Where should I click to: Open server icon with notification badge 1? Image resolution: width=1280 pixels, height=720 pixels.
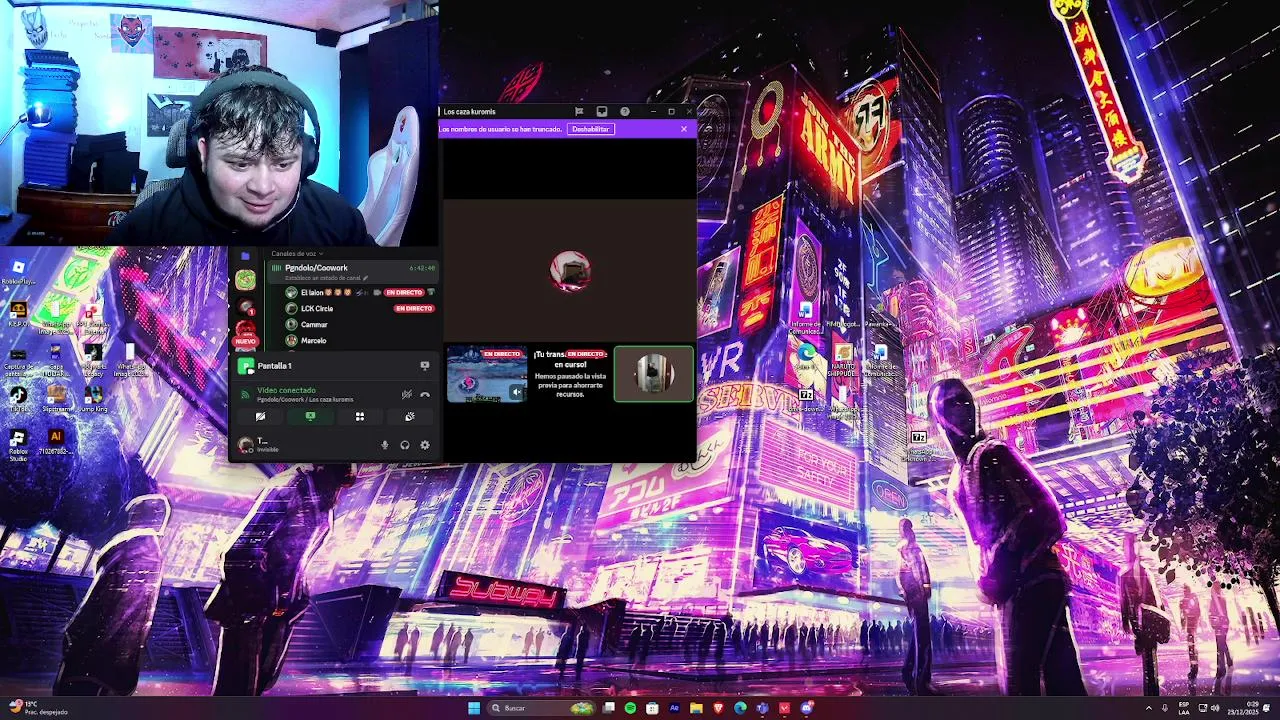click(x=245, y=305)
